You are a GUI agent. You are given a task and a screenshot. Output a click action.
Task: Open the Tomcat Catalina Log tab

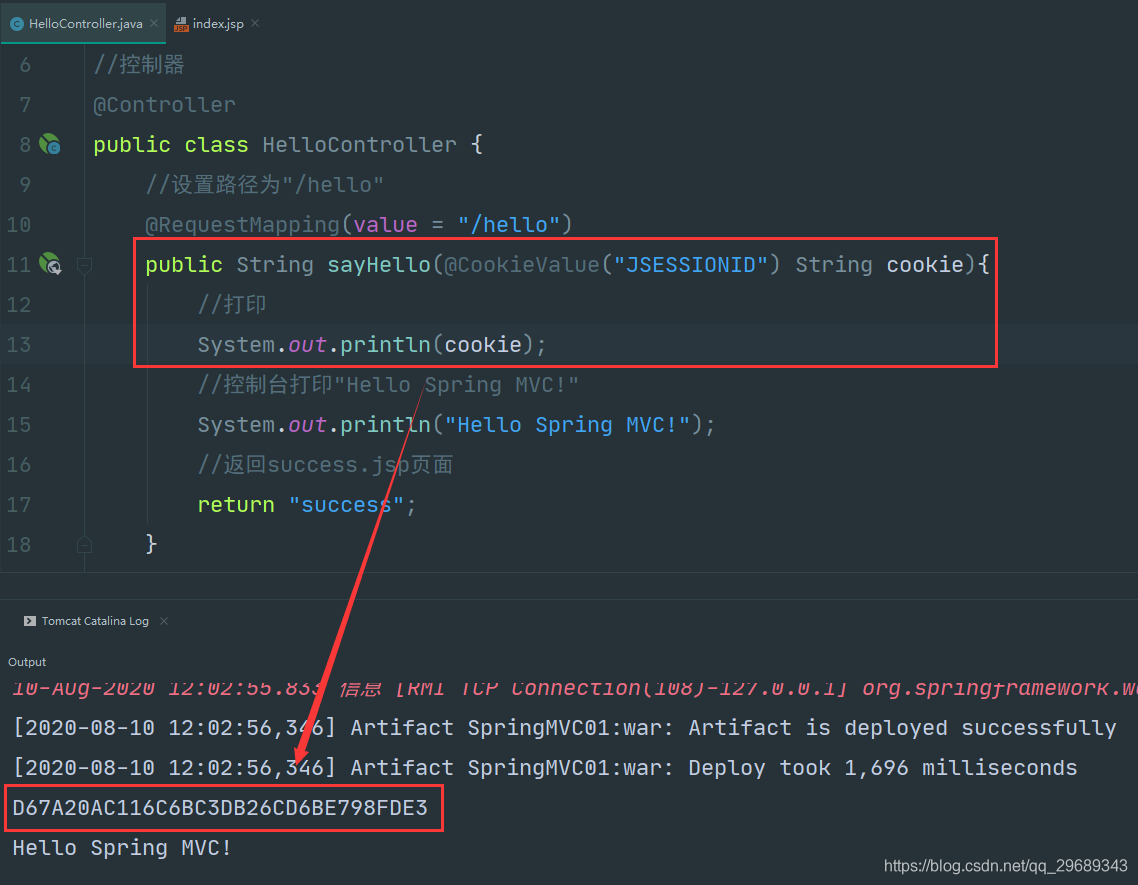point(94,621)
